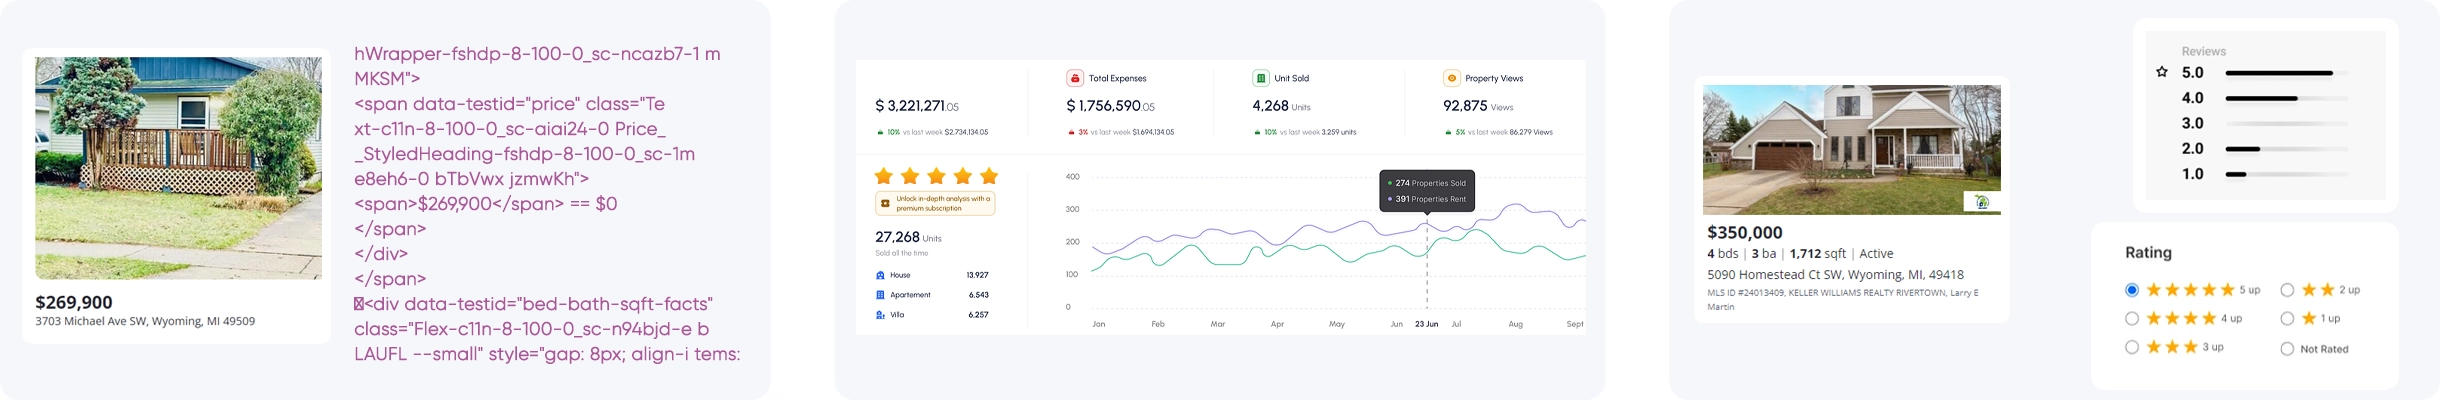Viewport: 2440px width, 400px height.
Task: Select the Not Rated option
Action: 2287,349
